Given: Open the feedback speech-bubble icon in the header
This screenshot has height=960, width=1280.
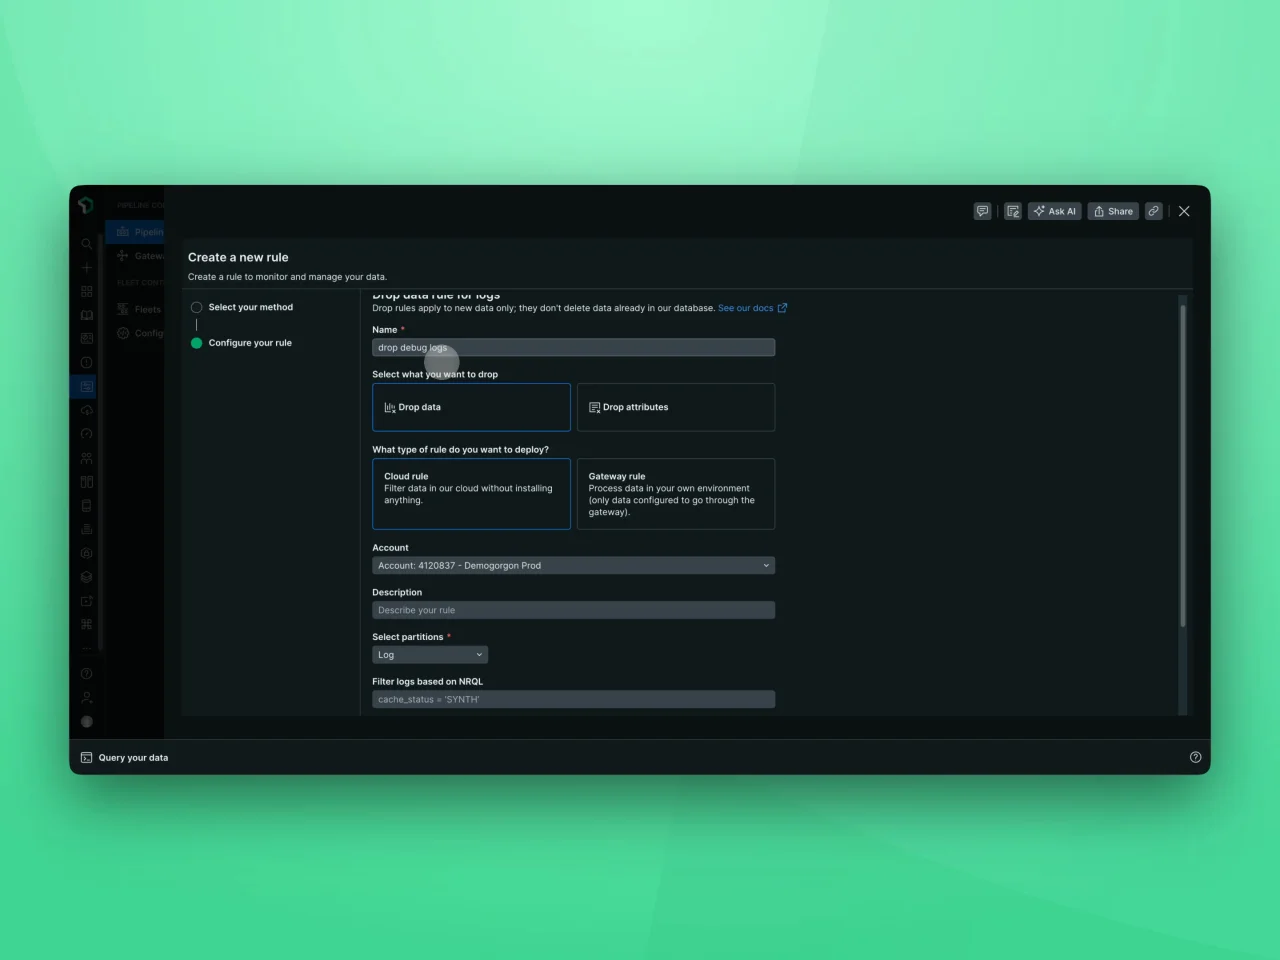Looking at the screenshot, I should tap(982, 211).
